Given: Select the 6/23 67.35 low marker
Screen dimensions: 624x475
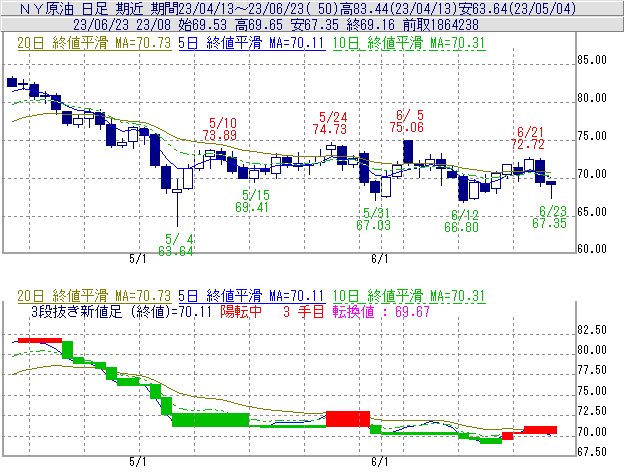Looking at the screenshot, I should tap(550, 217).
